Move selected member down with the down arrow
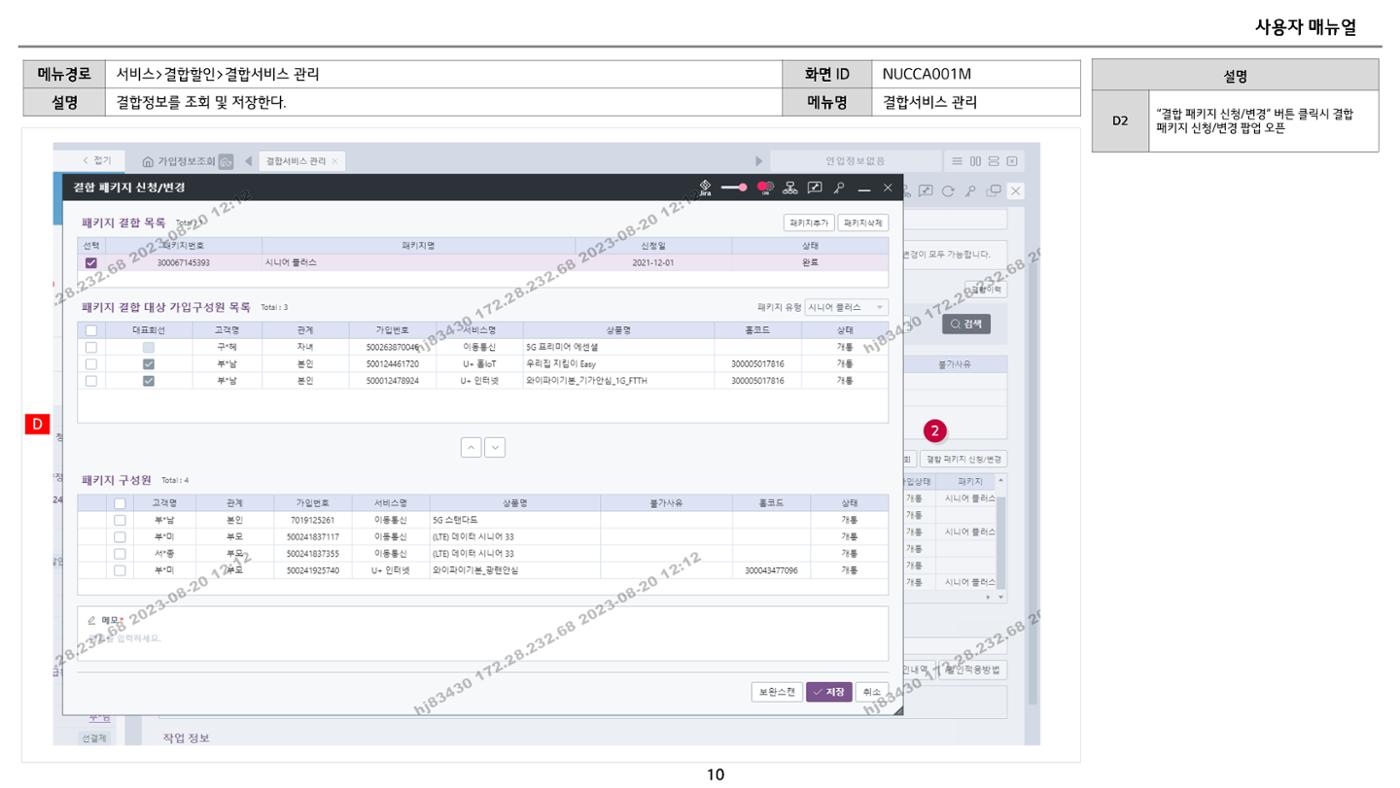This screenshot has height=788, width=1400. [495, 448]
